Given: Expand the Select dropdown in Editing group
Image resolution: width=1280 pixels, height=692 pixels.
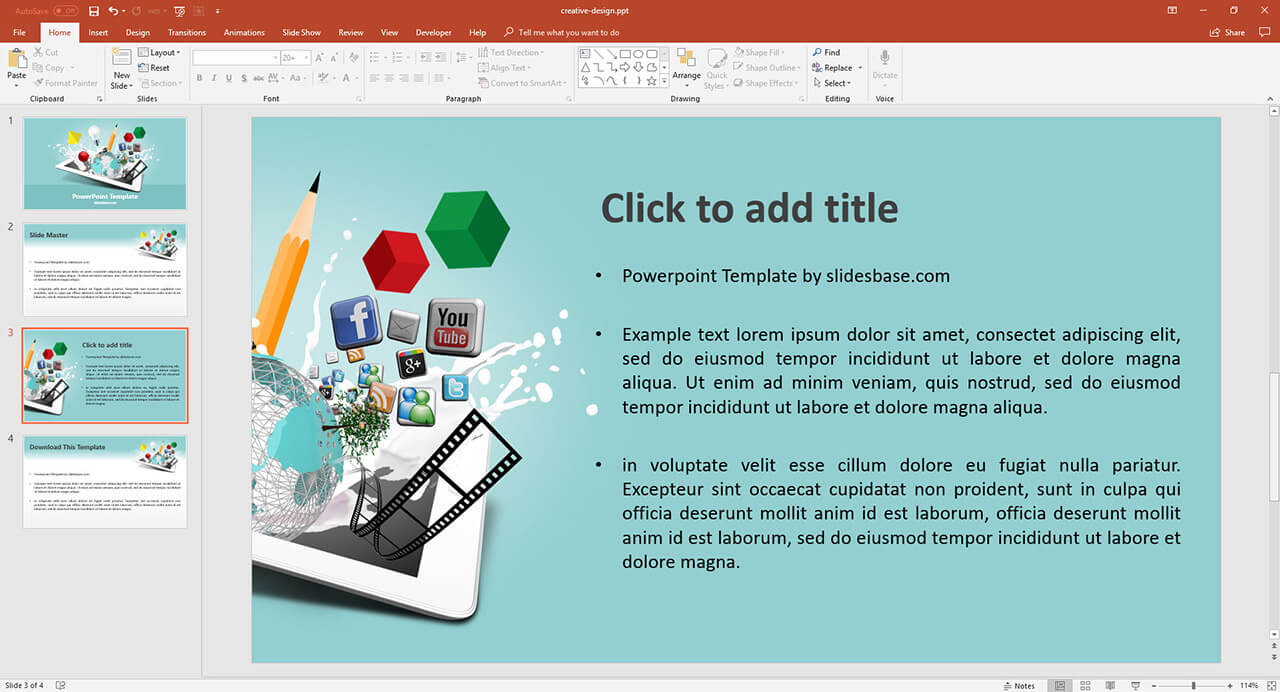Looking at the screenshot, I should pyautogui.click(x=836, y=83).
